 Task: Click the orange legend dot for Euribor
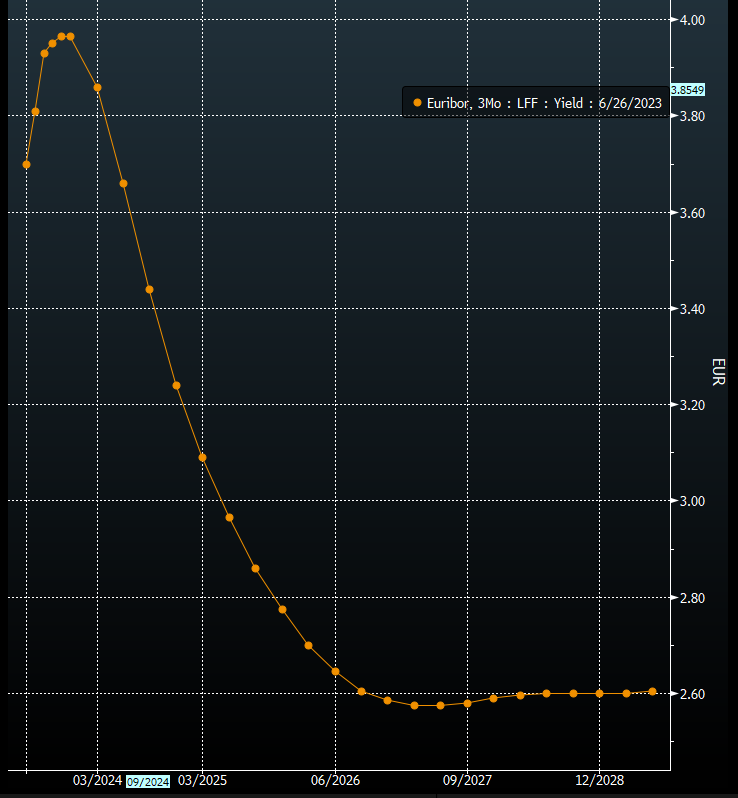(417, 102)
